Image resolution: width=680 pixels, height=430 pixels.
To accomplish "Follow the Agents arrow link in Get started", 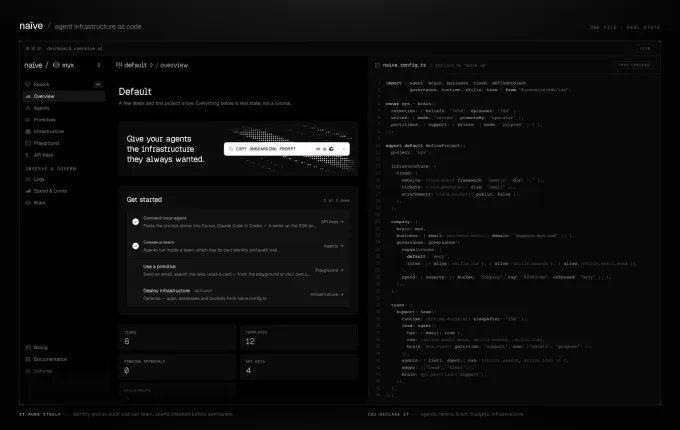I will click(333, 246).
